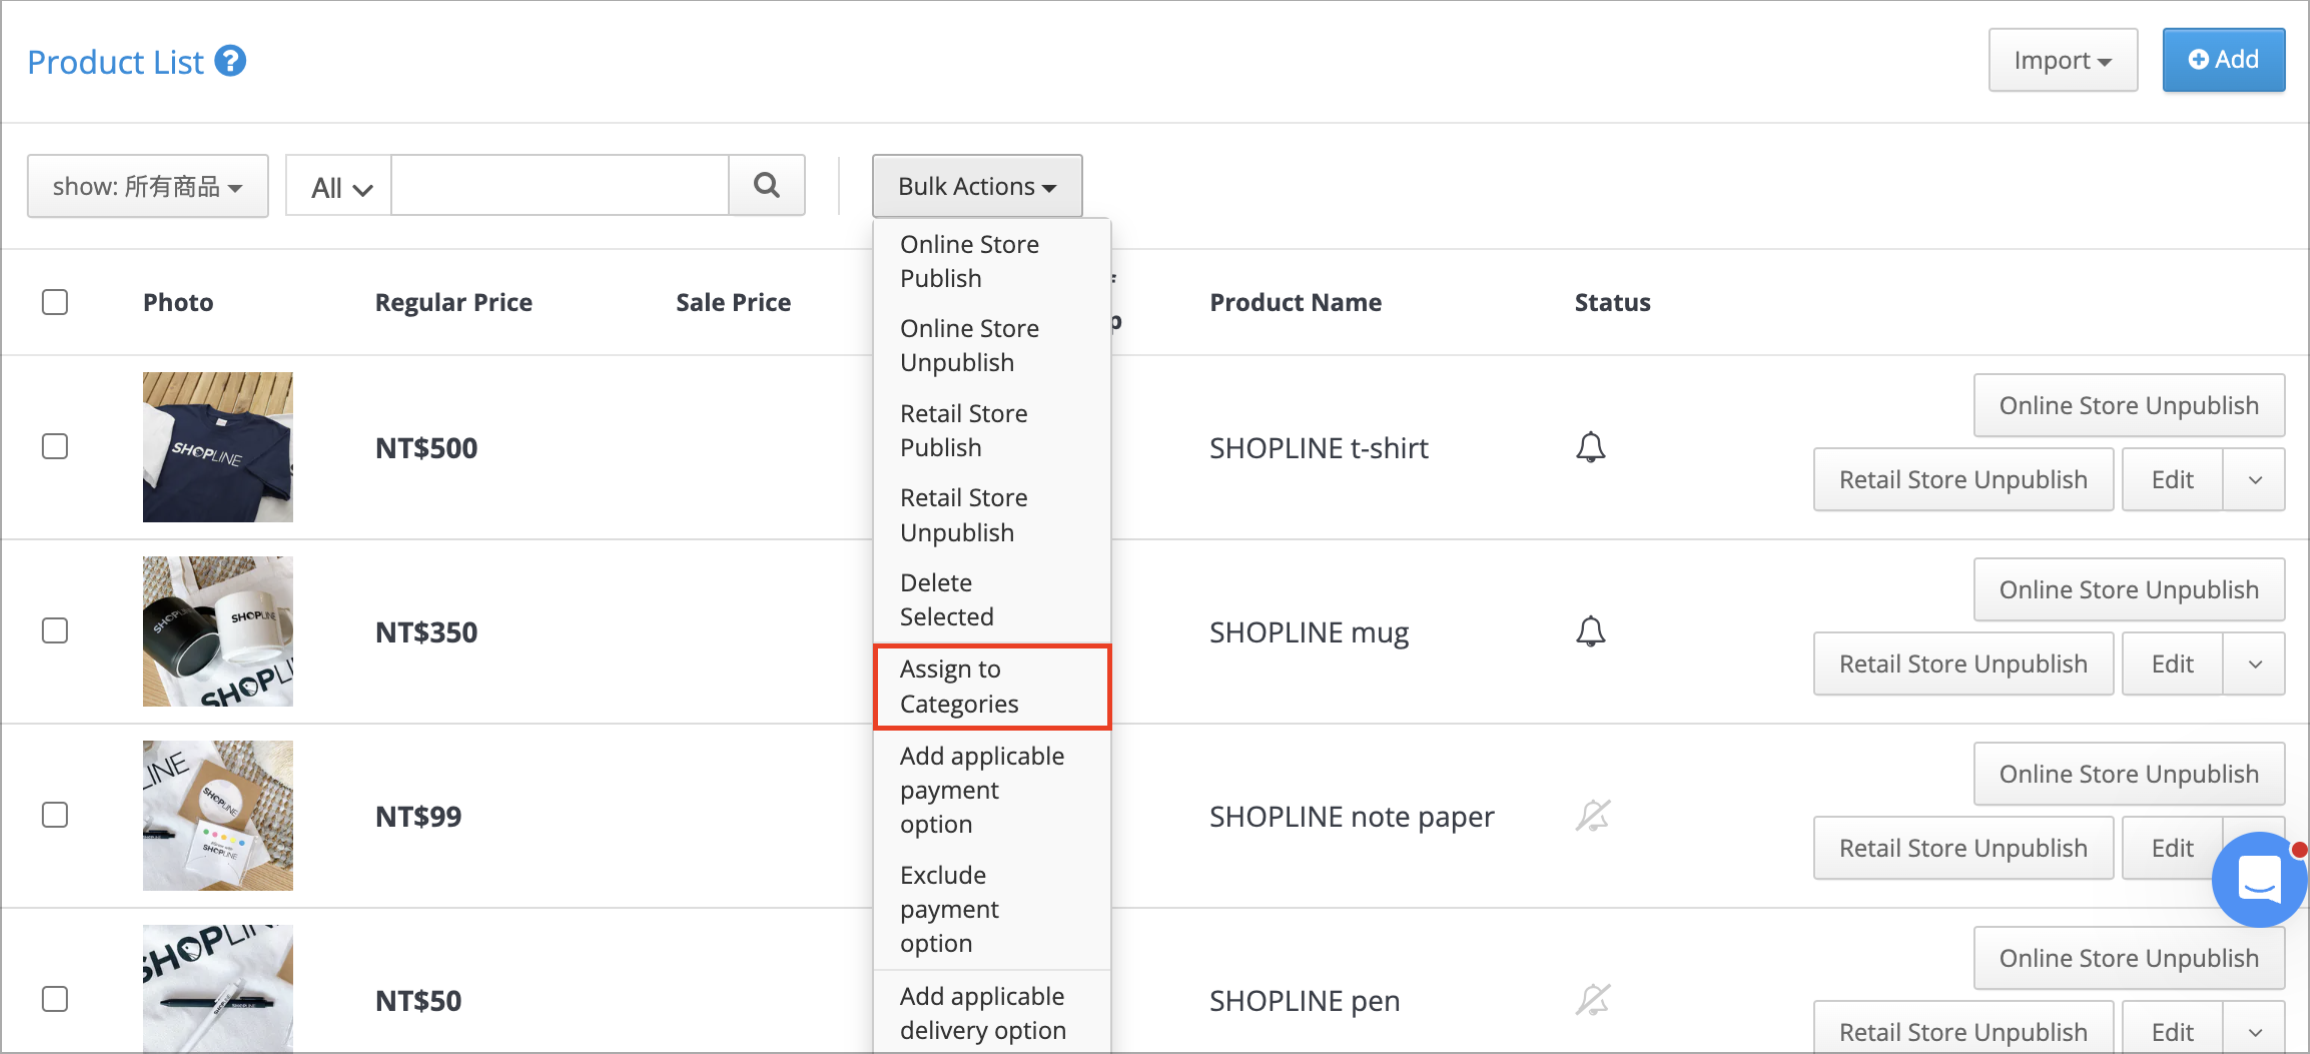Click Online Store Unpublish for SHOPLINE pen

coord(2129,957)
